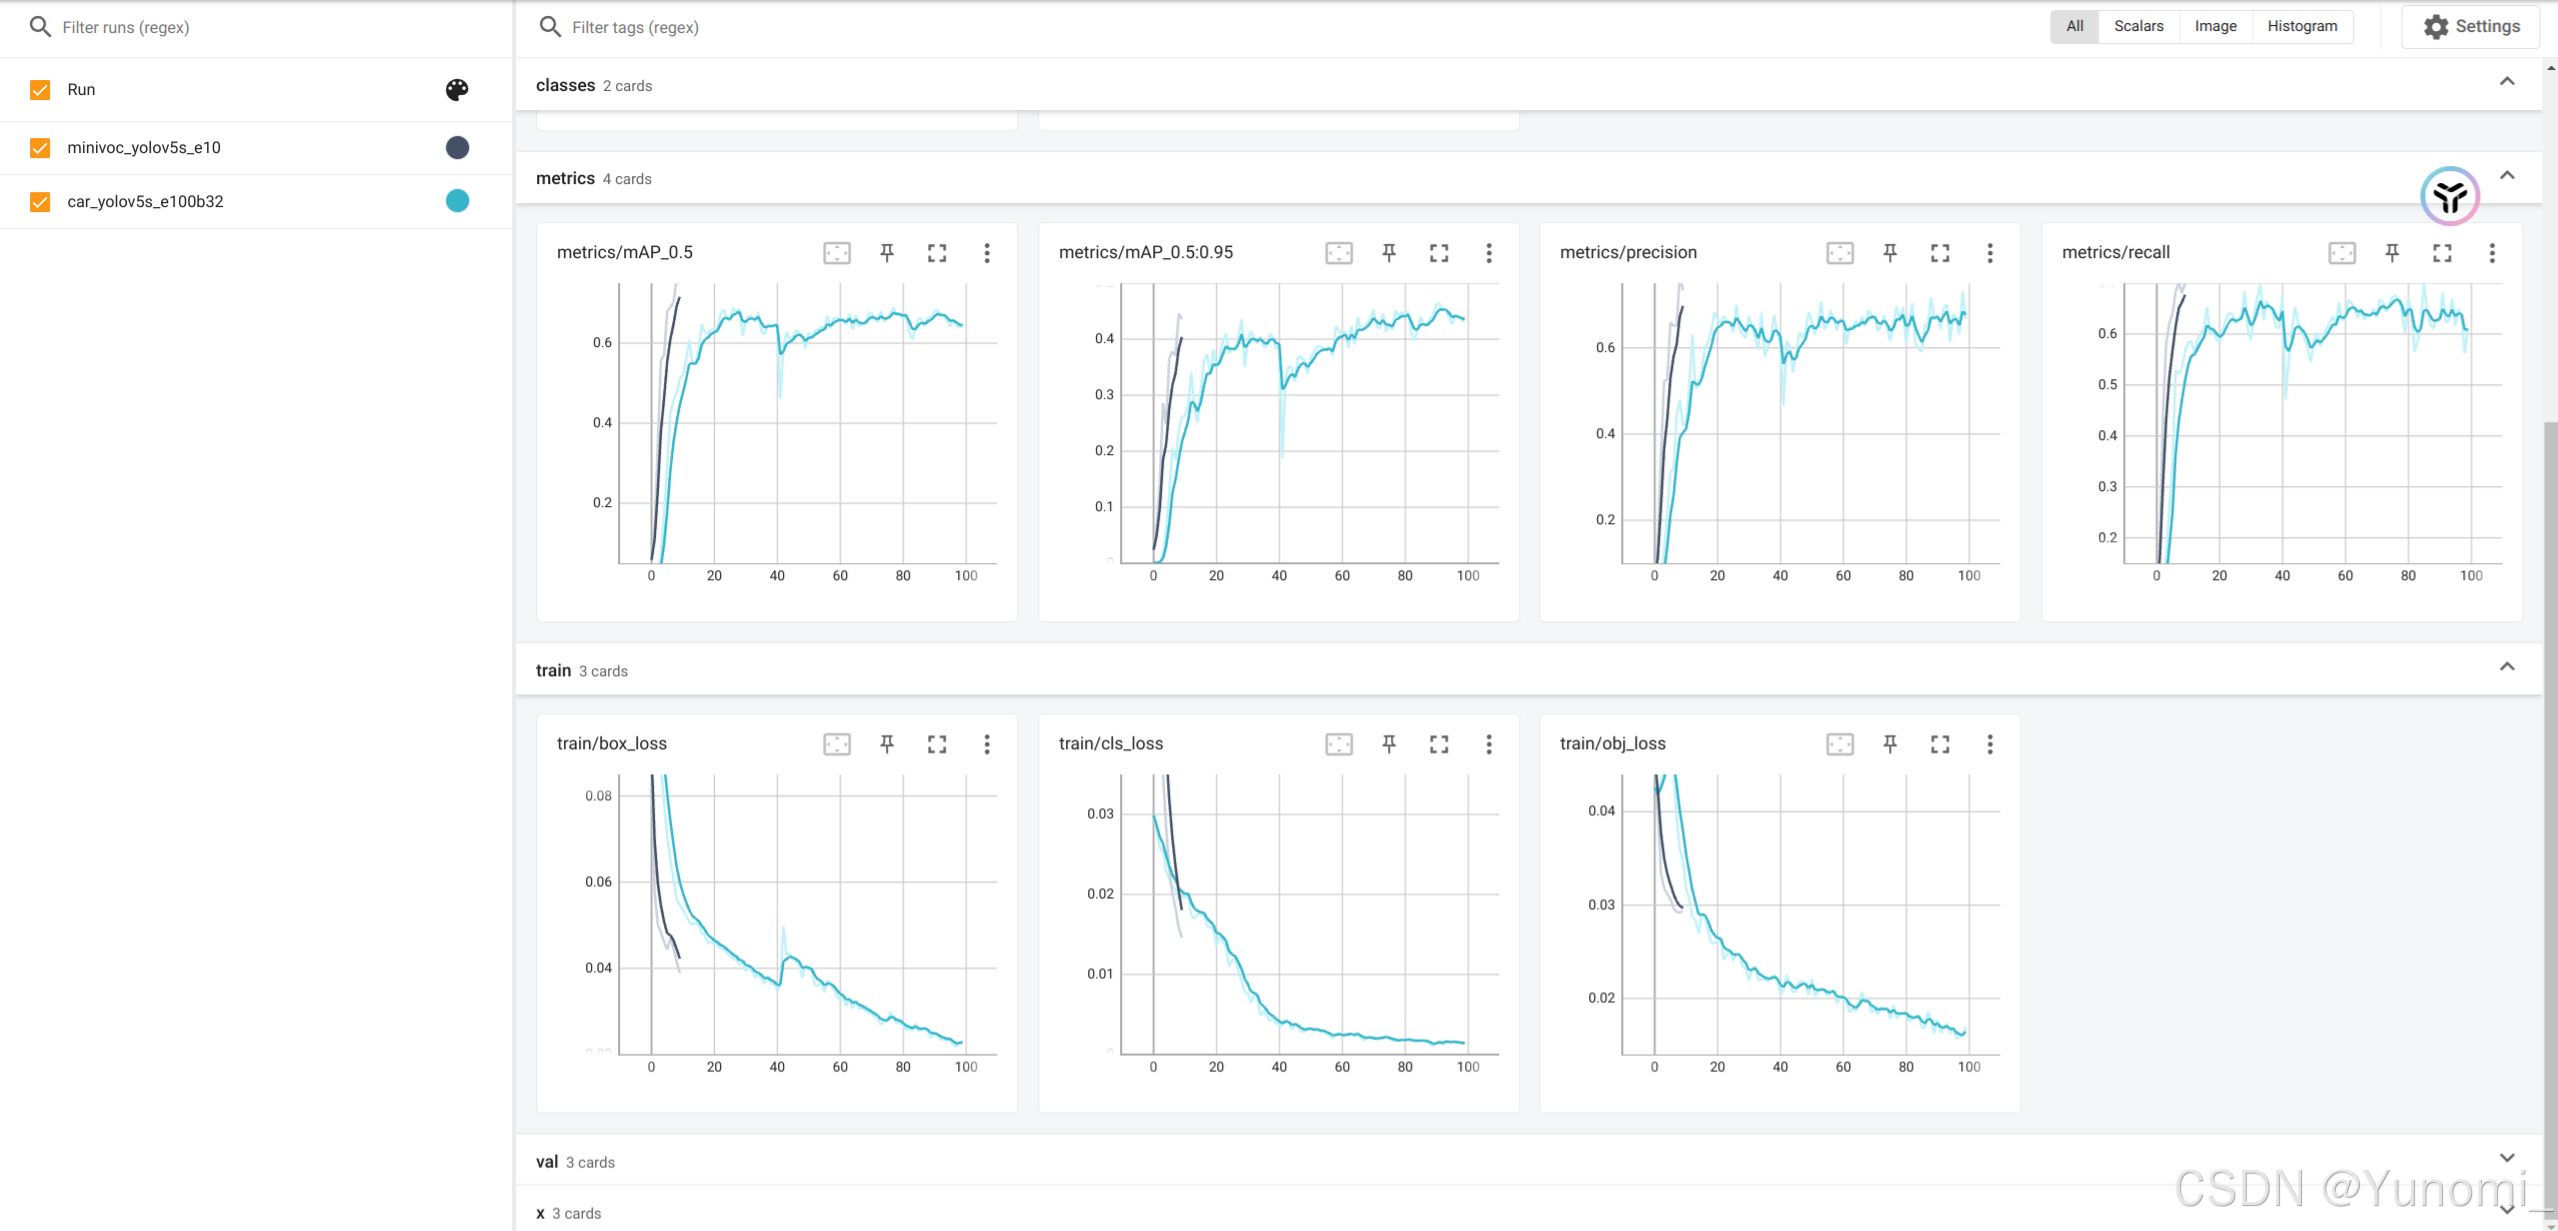The image size is (2558, 1231).
Task: Switch to the Histogram tab
Action: click(x=2301, y=26)
